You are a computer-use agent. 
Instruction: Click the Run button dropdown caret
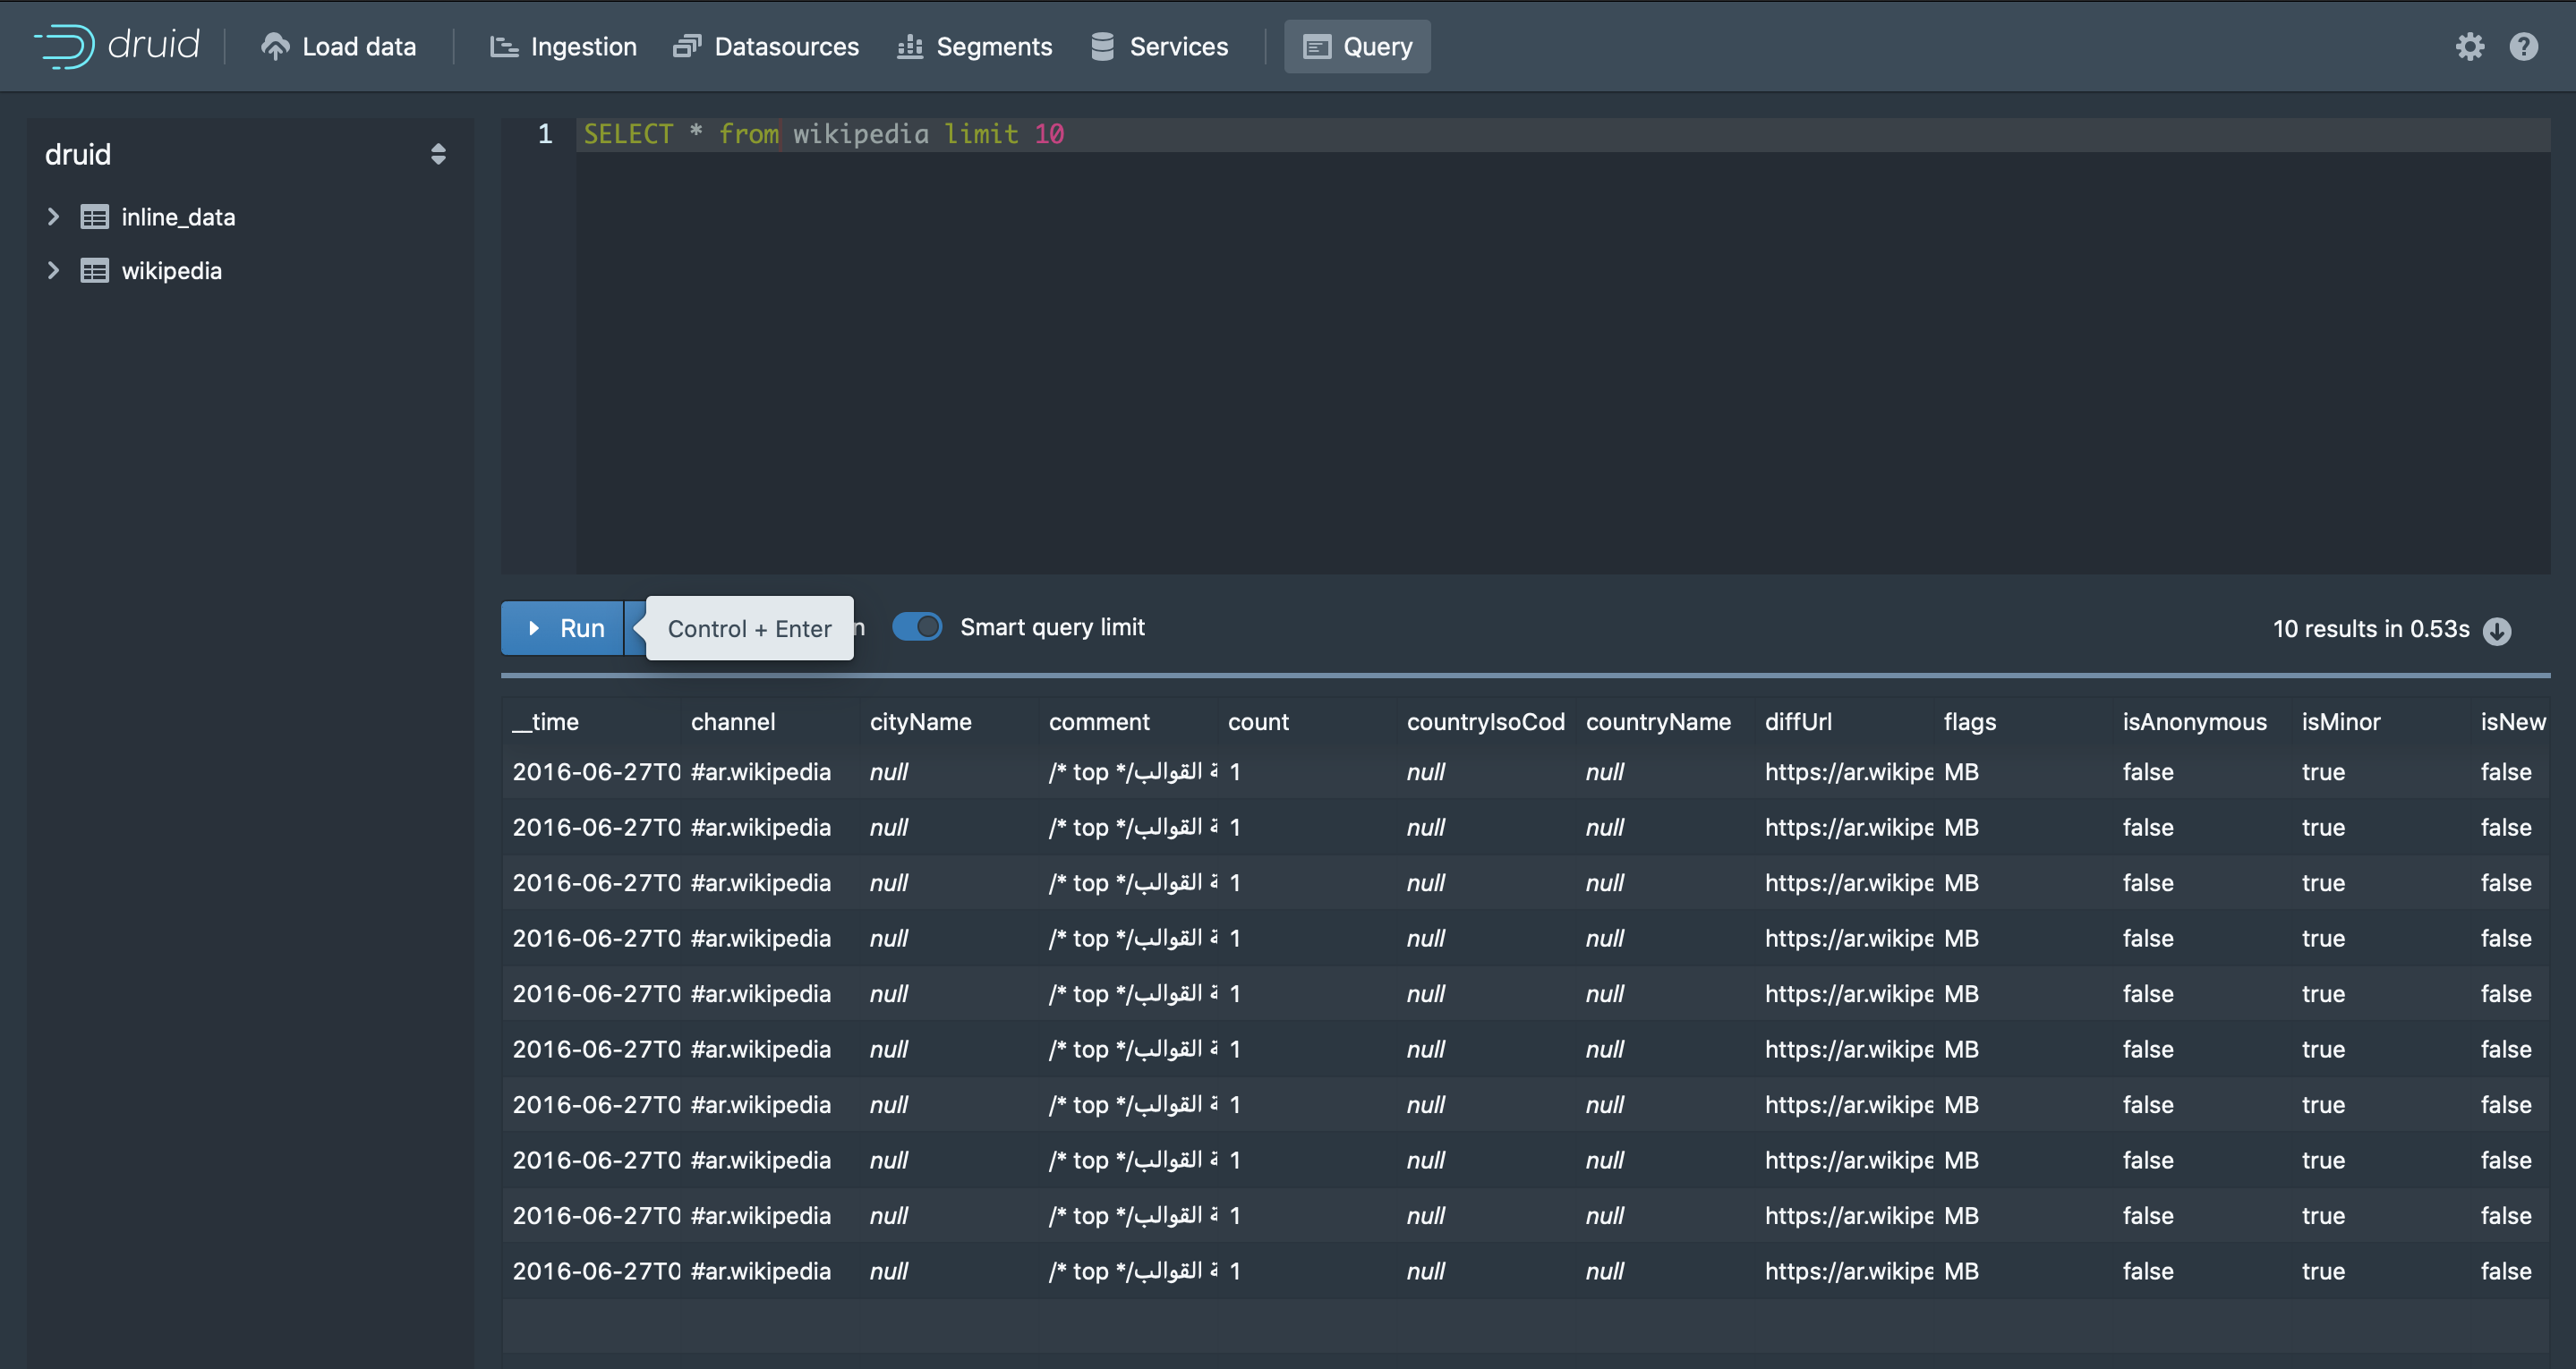(x=641, y=627)
